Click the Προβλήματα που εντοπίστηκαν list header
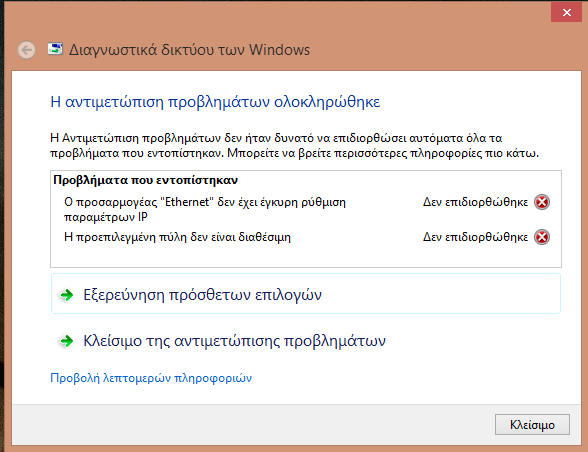Image resolution: width=588 pixels, height=452 pixels. 146,180
